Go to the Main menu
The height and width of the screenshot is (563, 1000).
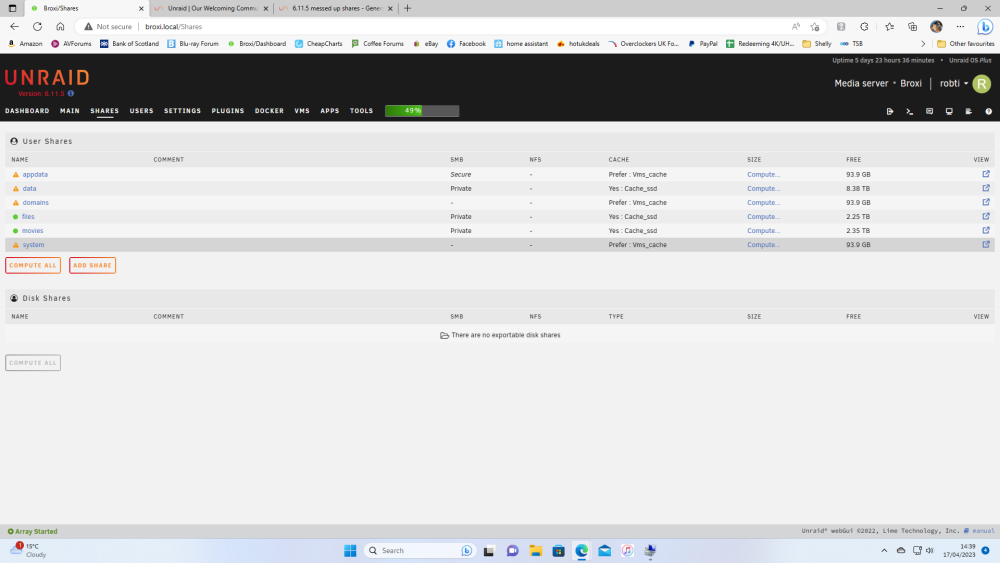70,111
